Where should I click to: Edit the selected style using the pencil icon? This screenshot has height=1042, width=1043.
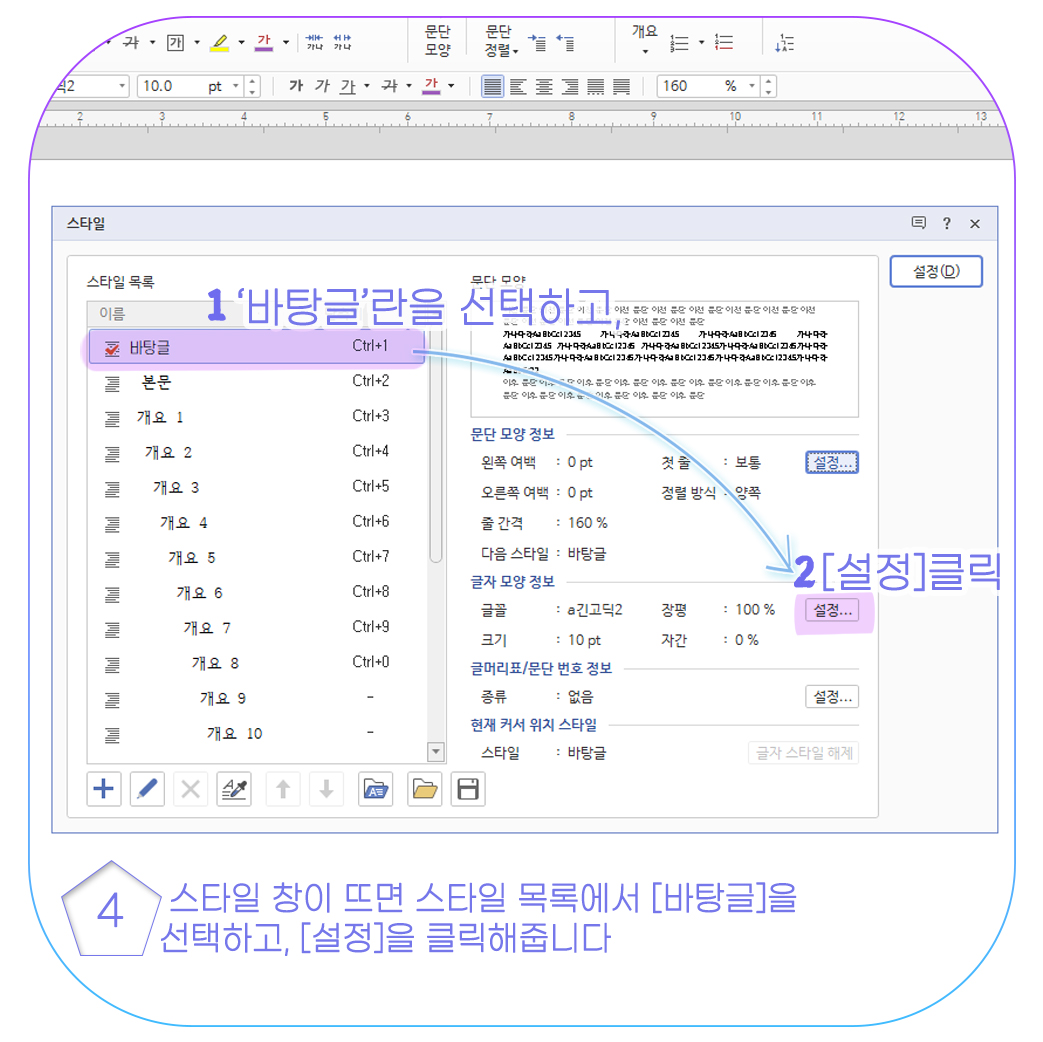click(145, 789)
